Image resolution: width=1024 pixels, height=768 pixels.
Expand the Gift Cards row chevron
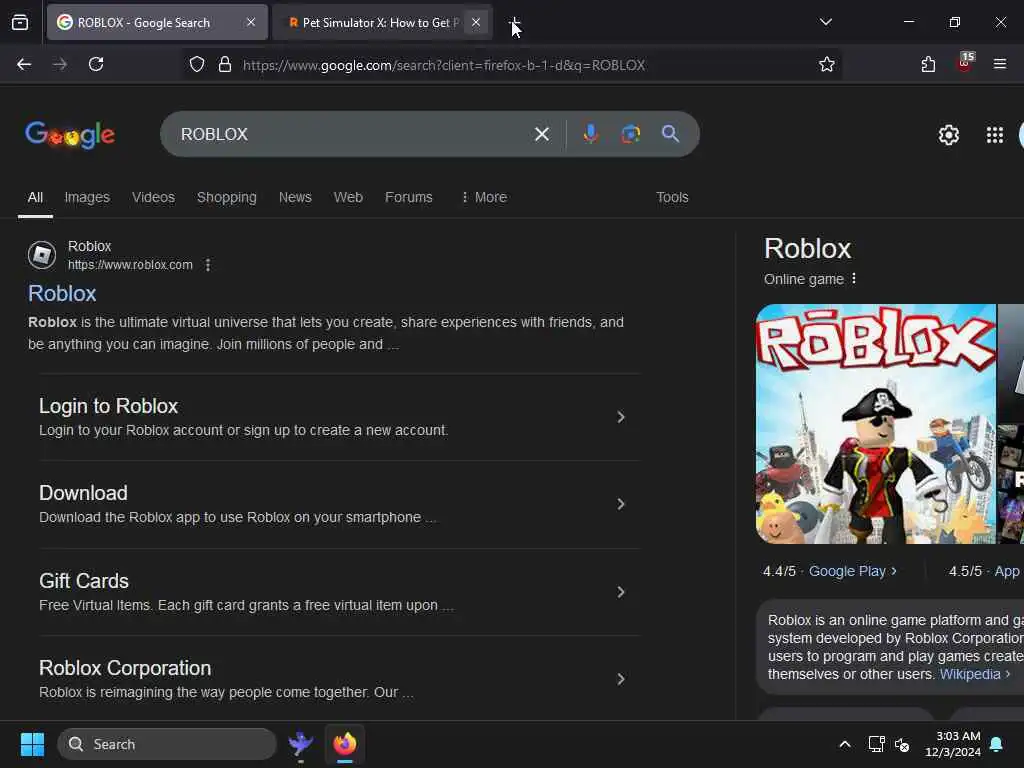click(620, 592)
